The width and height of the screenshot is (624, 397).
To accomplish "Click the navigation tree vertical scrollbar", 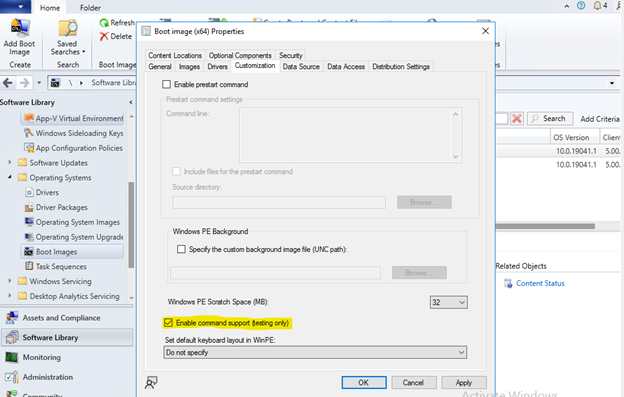I will pyautogui.click(x=131, y=225).
